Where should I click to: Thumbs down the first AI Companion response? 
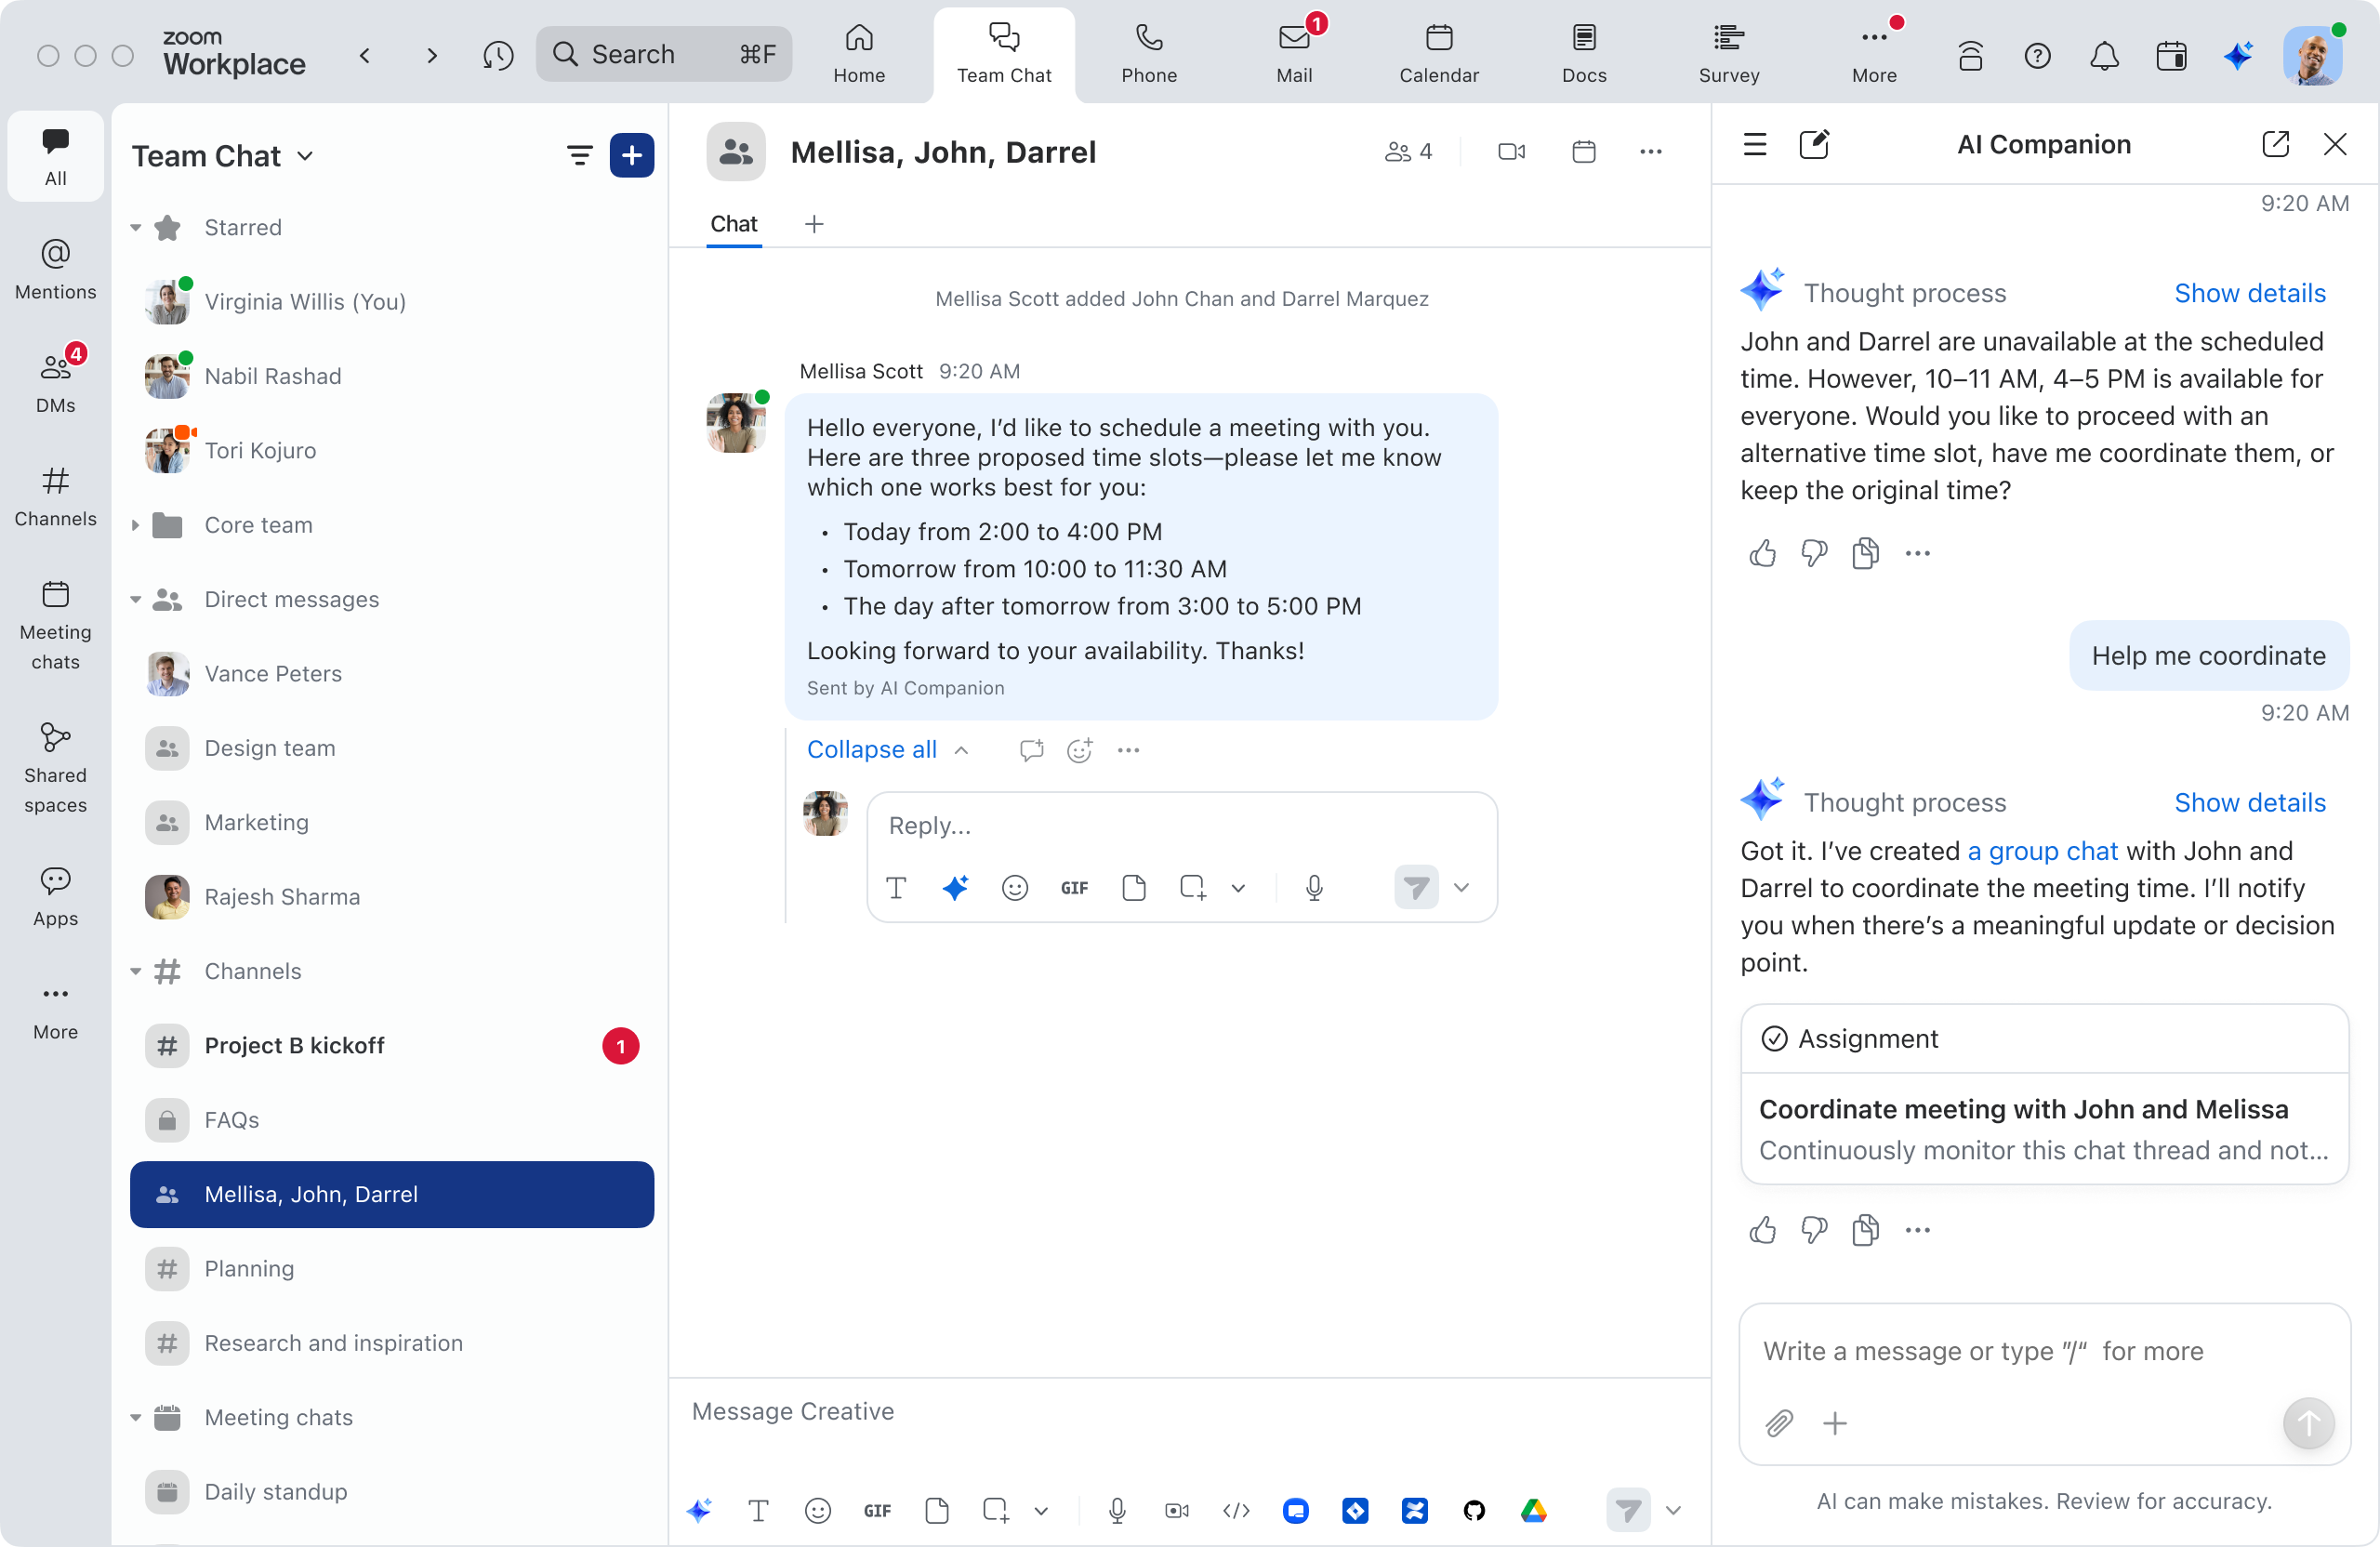pyautogui.click(x=1814, y=553)
